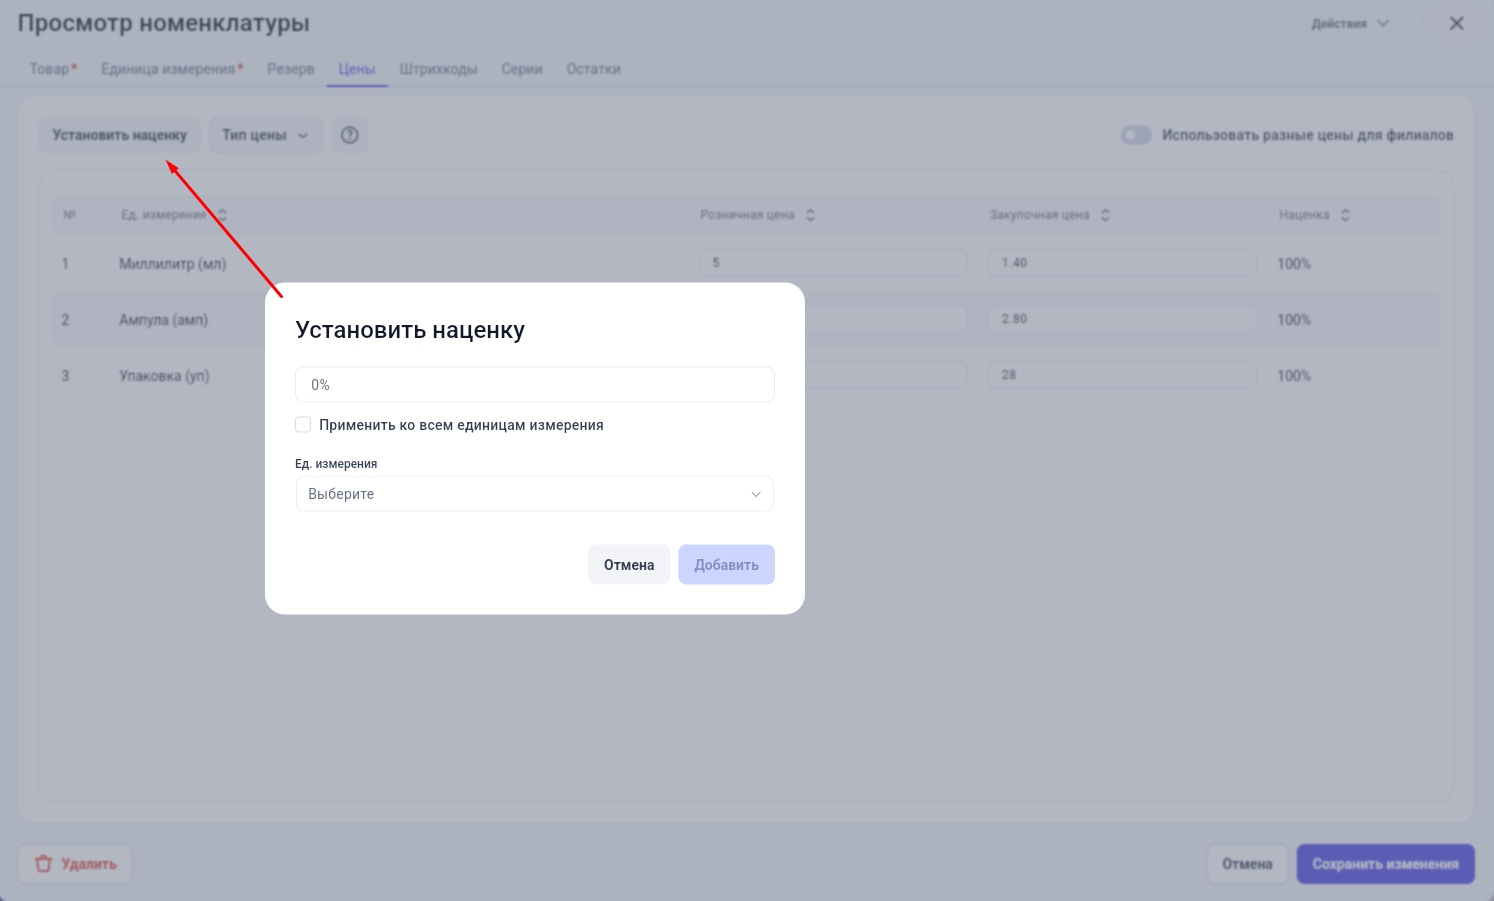
Task: Click the Добавить button
Action: (x=726, y=565)
